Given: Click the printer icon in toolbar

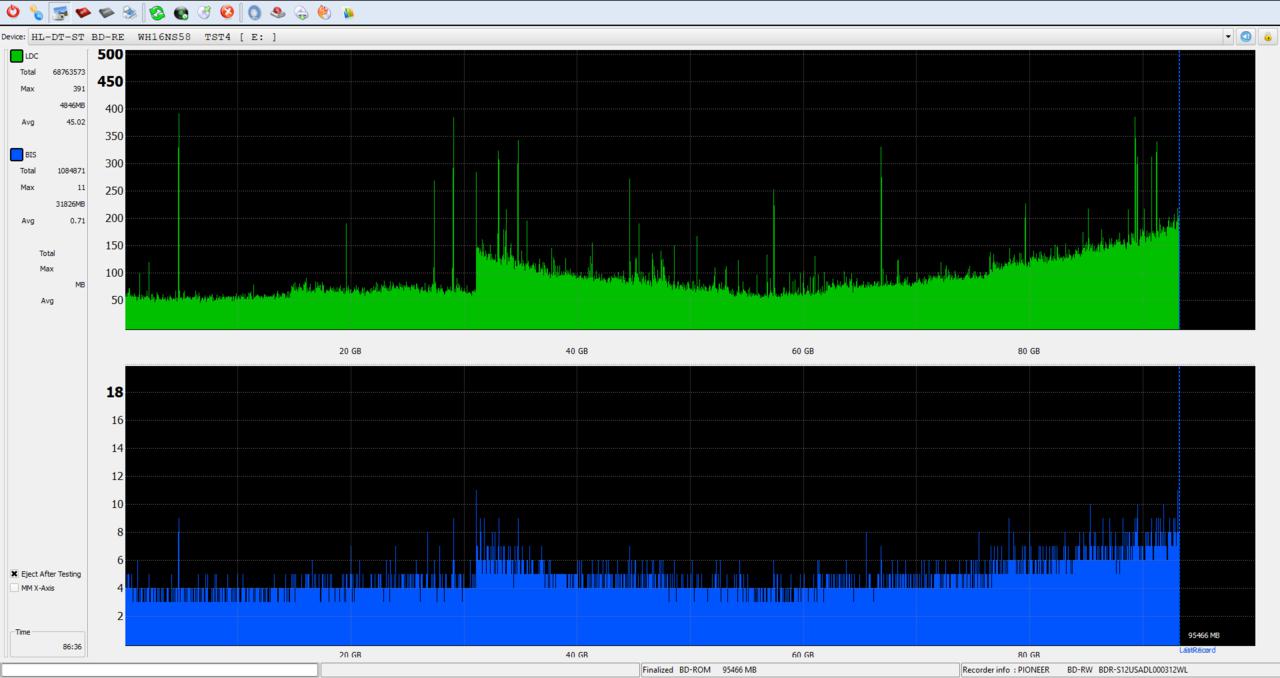Looking at the screenshot, I should point(129,13).
